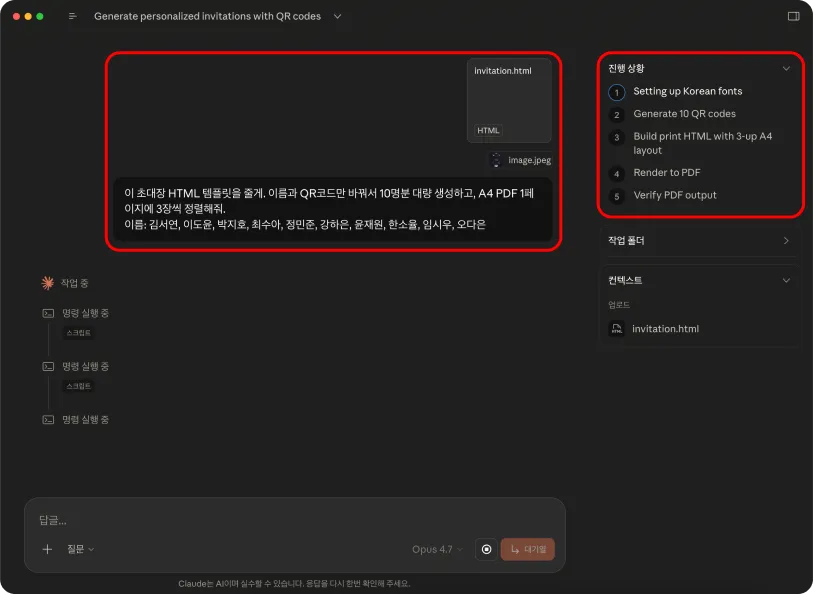Image resolution: width=813 pixels, height=594 pixels.
Task: Click terminal icon of first command row
Action: pyautogui.click(x=48, y=313)
